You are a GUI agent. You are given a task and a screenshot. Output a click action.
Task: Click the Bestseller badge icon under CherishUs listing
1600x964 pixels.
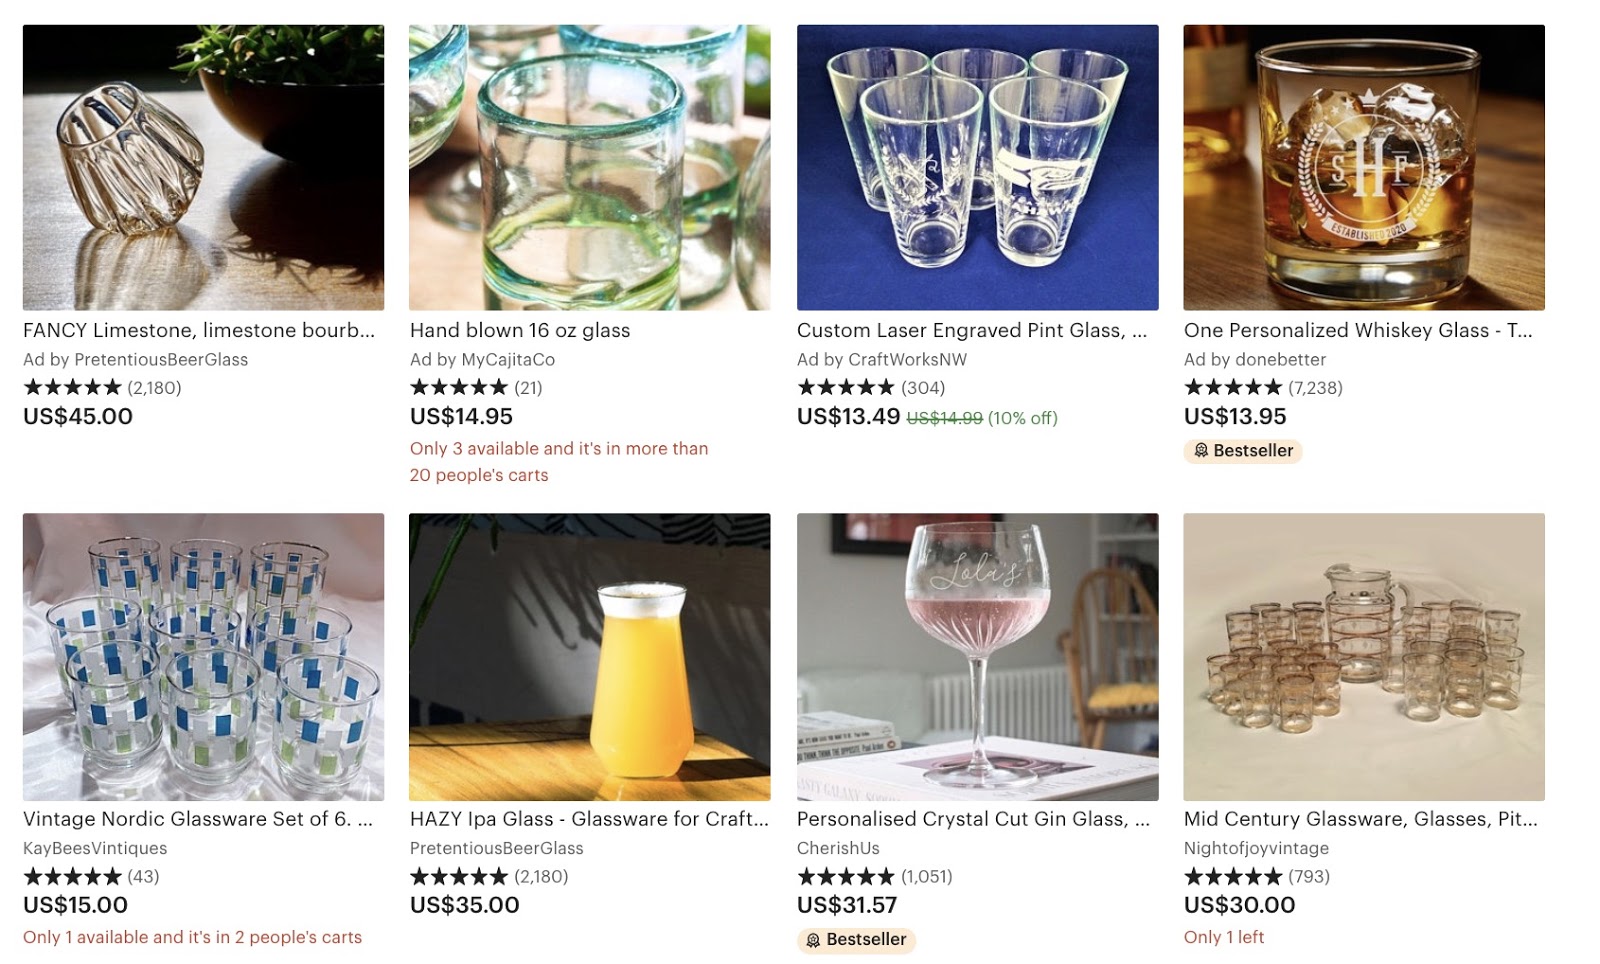(814, 940)
